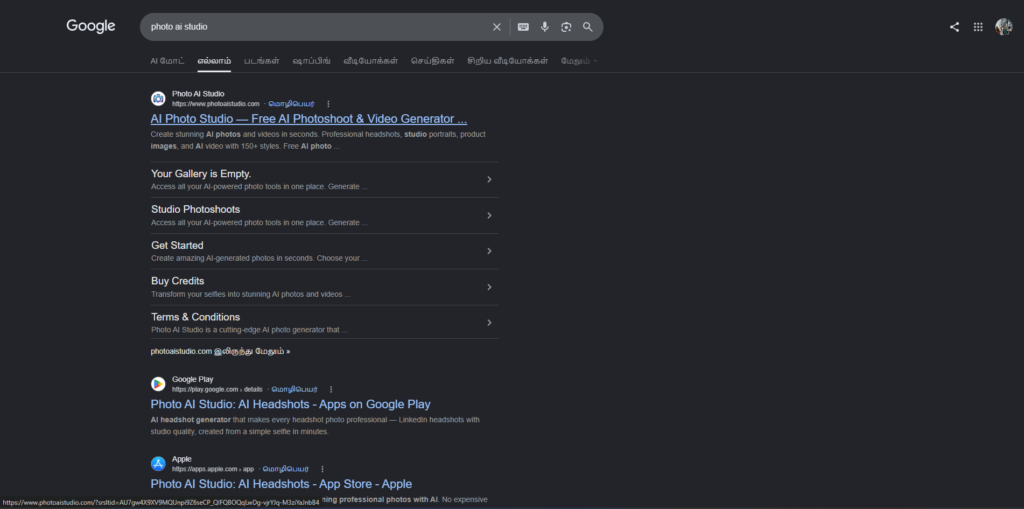The width and height of the screenshot is (1024, 509).
Task: Click 'Transform your selfies into stunning' description
Action: tap(251, 295)
